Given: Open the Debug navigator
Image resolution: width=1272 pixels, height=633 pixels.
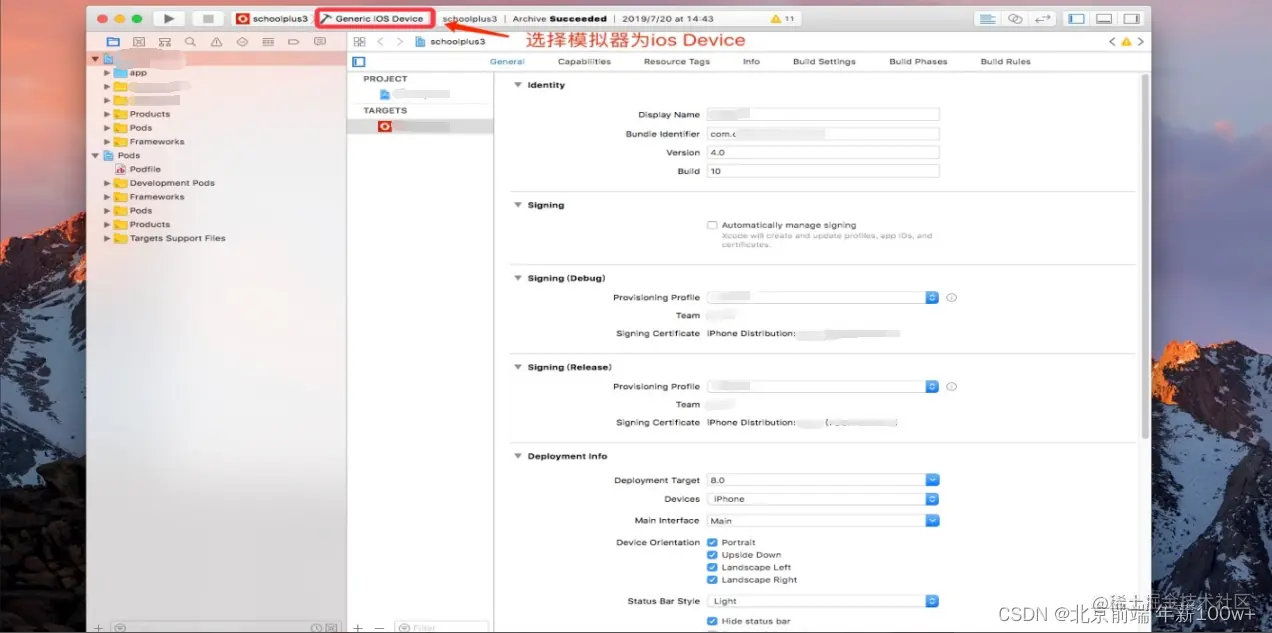Looking at the screenshot, I should (268, 42).
